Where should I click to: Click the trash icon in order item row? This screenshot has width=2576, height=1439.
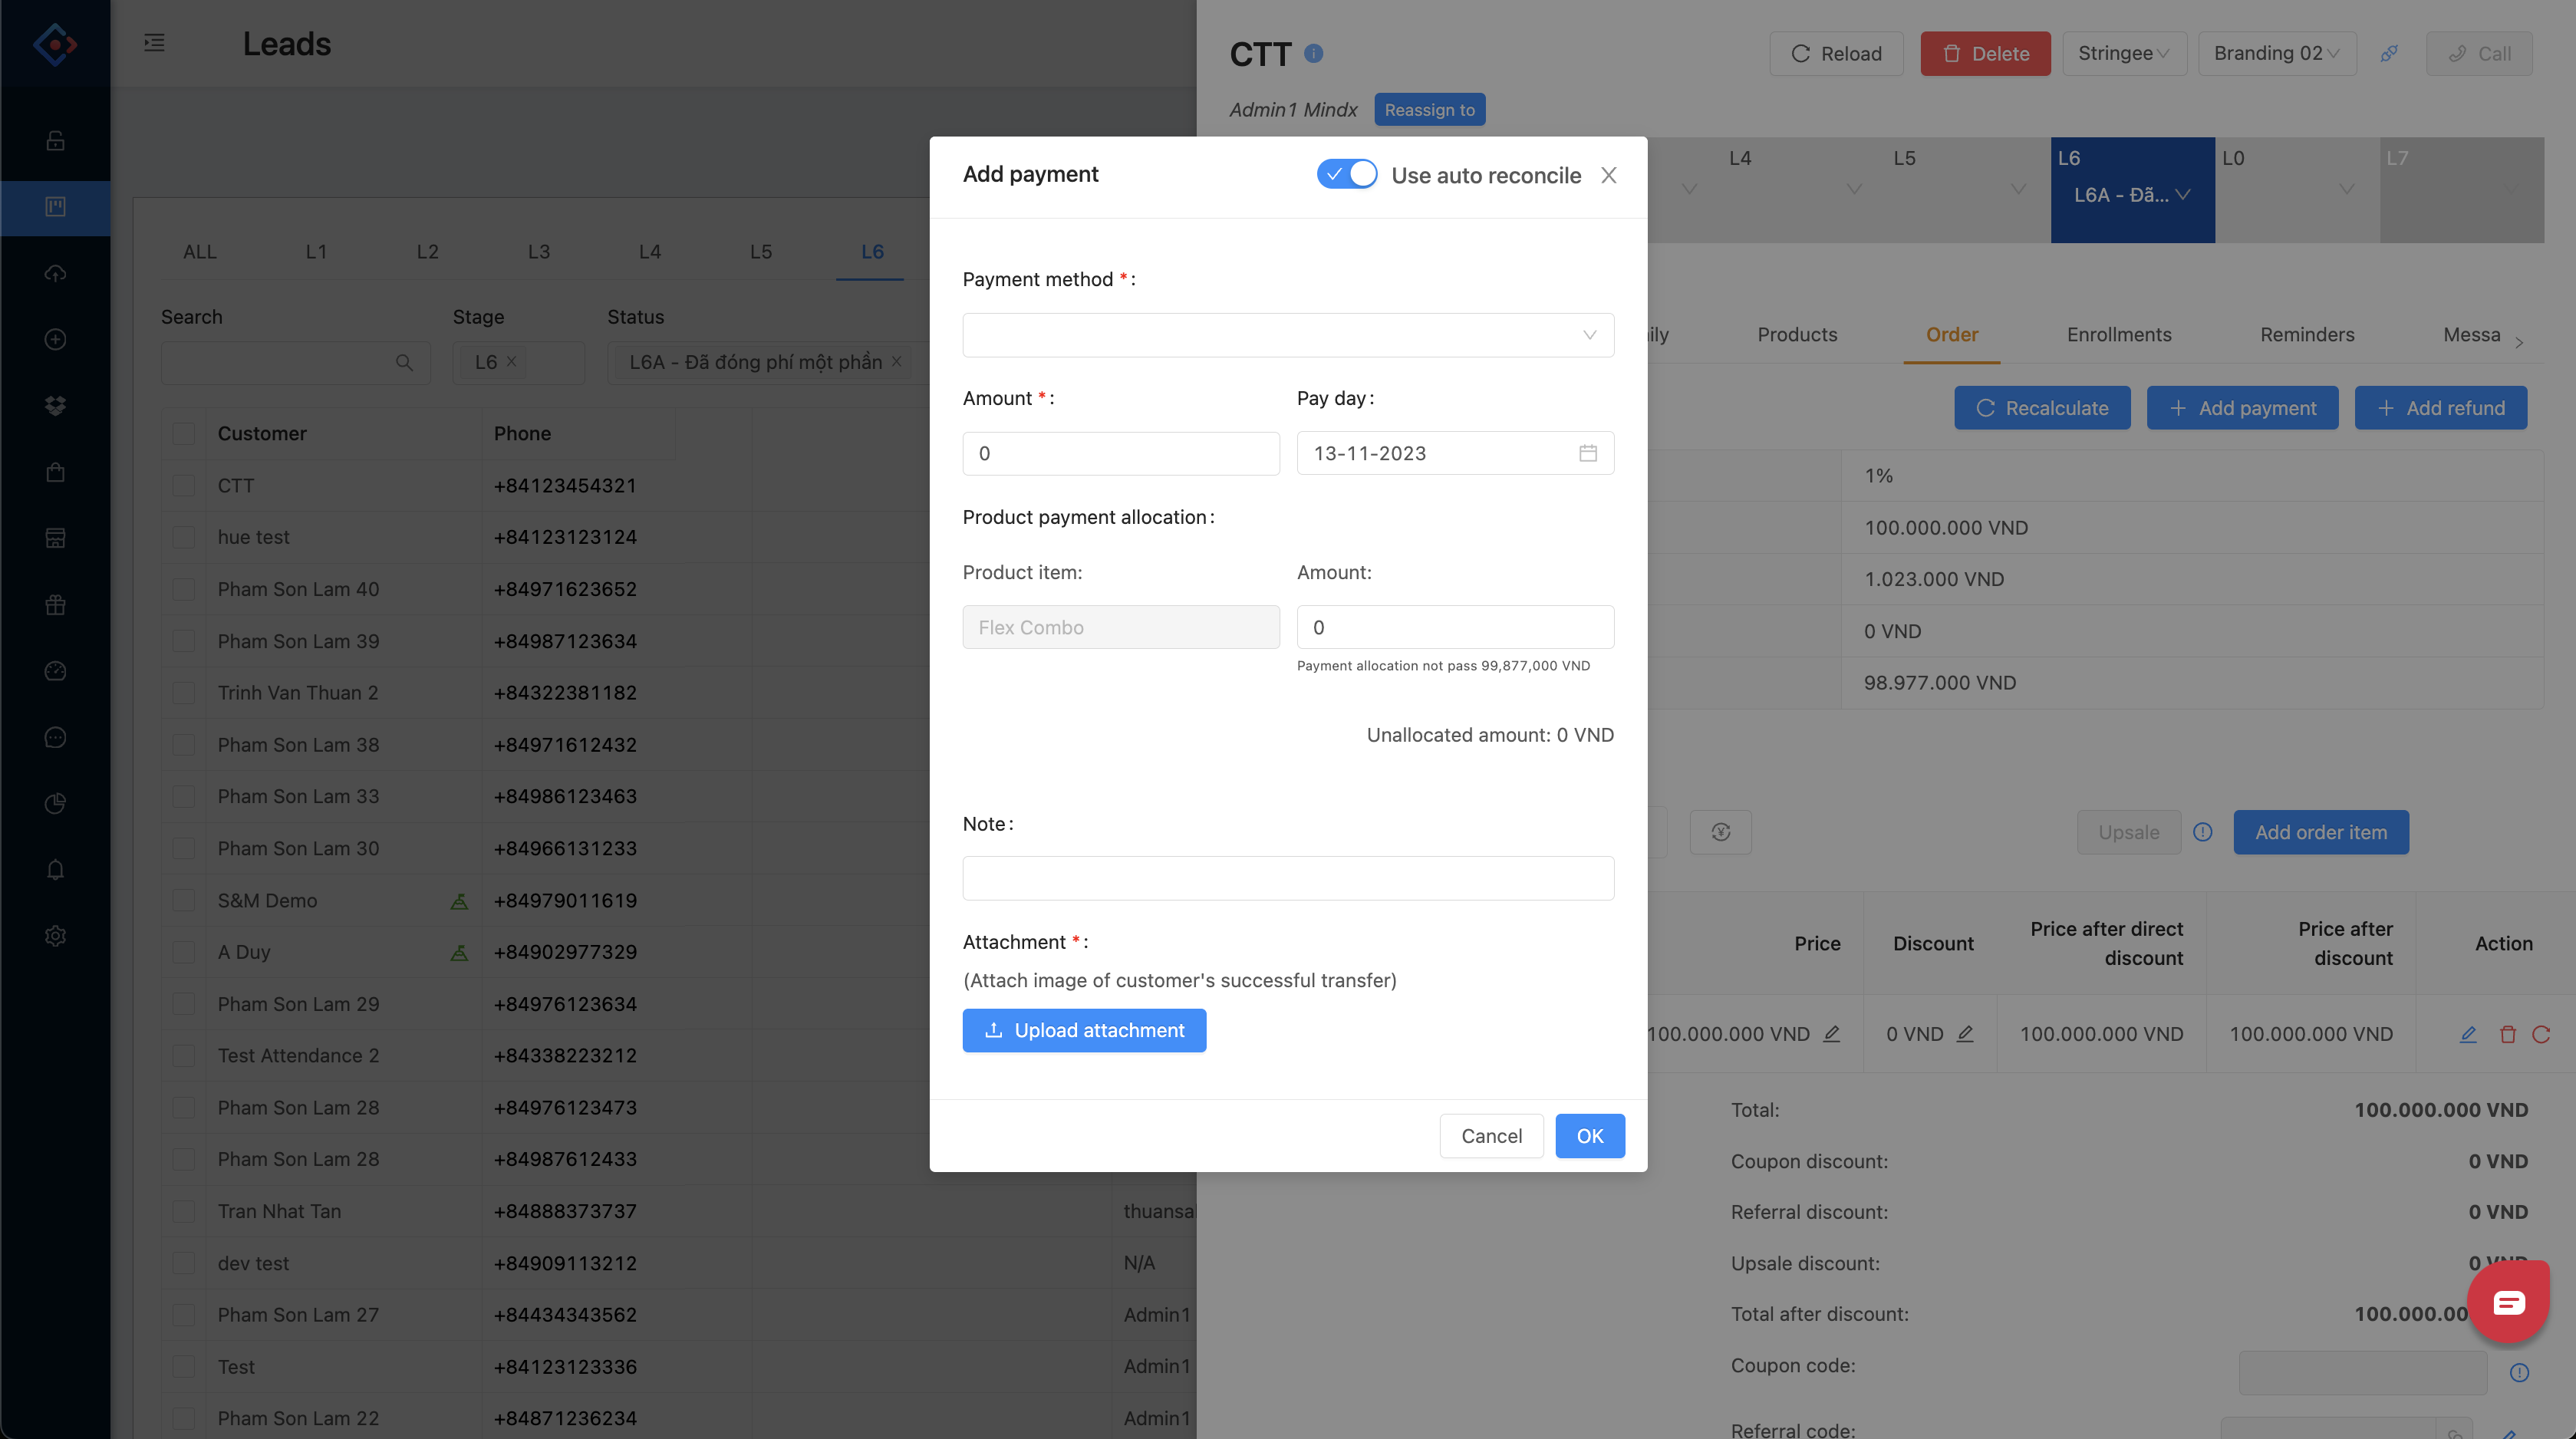tap(2507, 1034)
